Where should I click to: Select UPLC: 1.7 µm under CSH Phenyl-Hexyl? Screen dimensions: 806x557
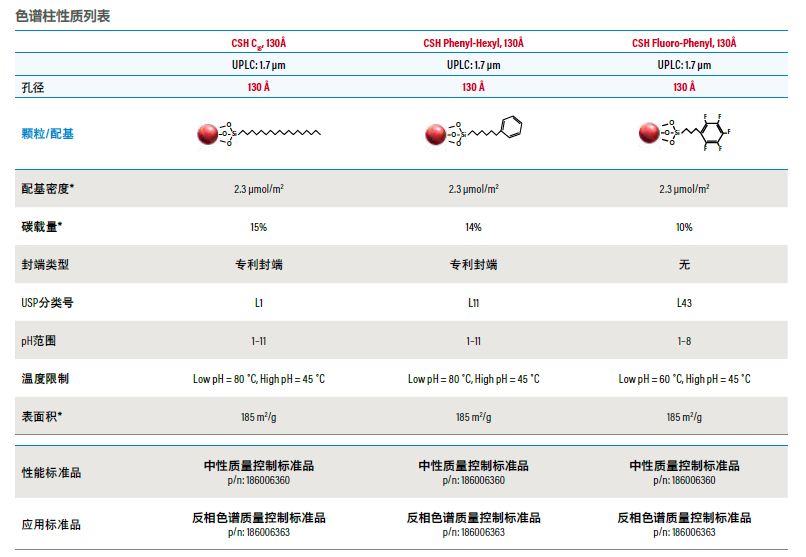coord(473,65)
